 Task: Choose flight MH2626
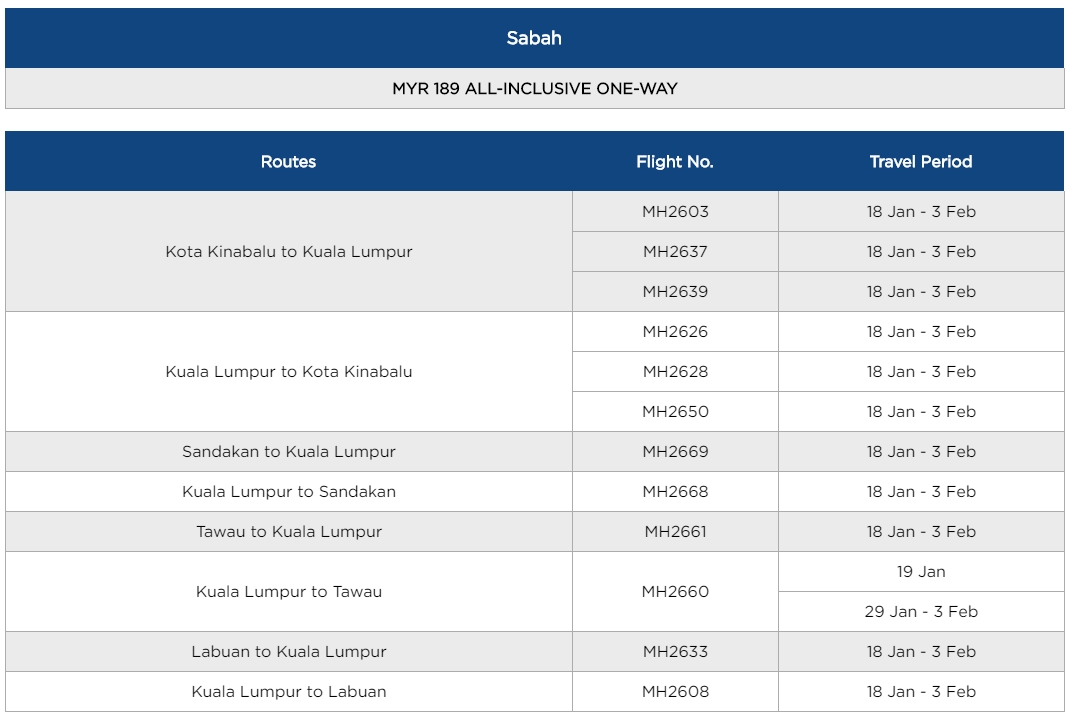point(675,332)
